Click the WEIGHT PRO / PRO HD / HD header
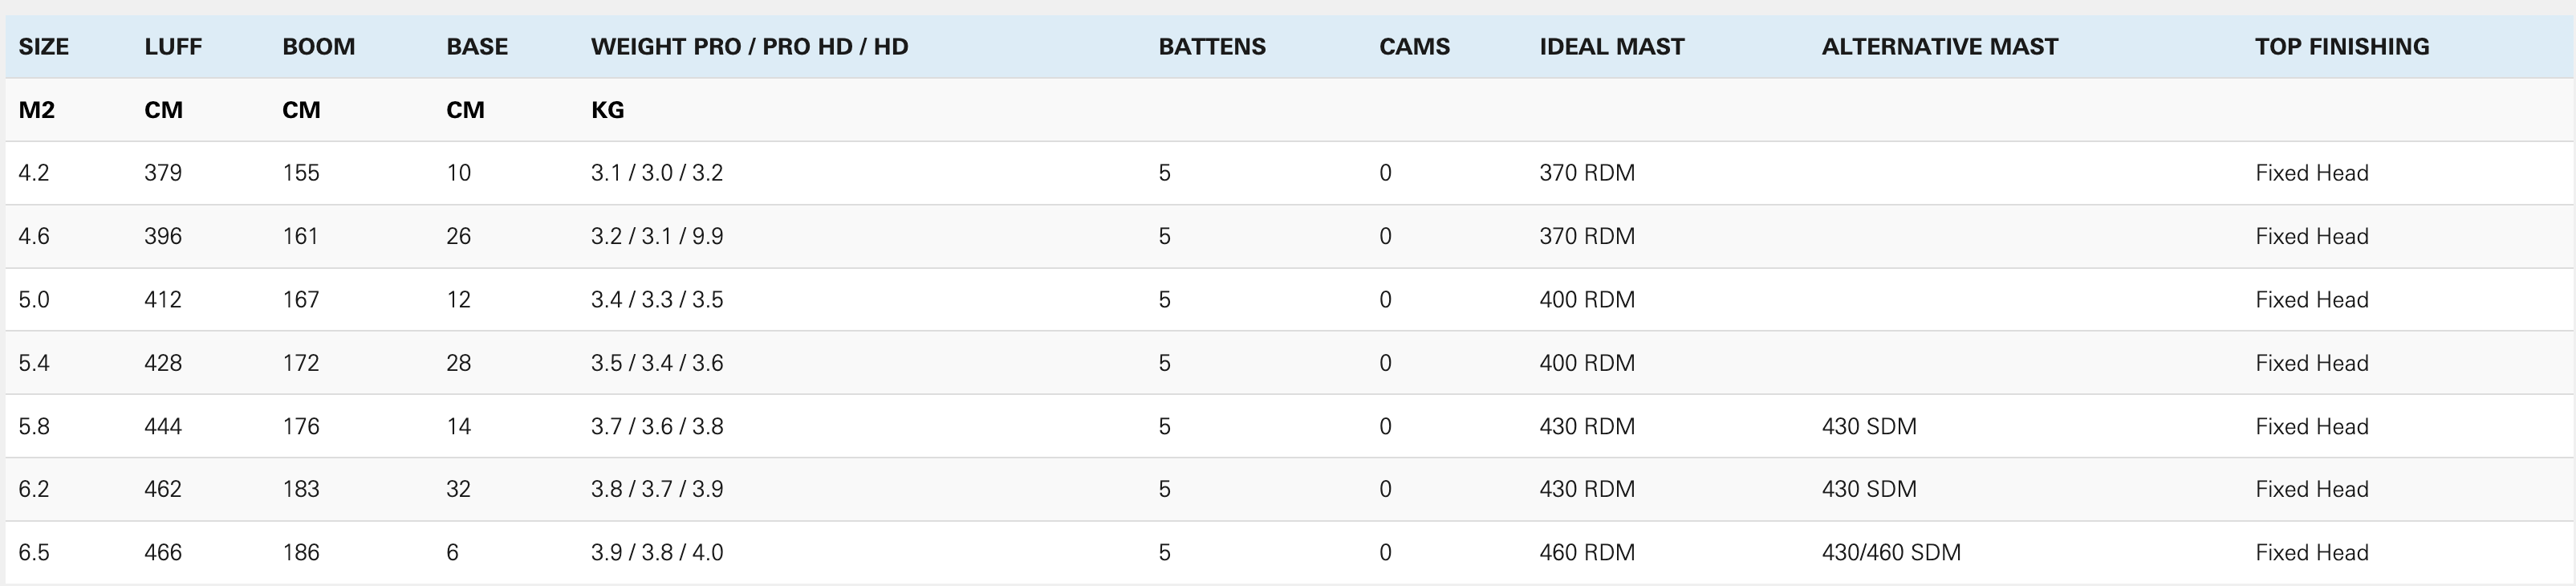 tap(750, 47)
